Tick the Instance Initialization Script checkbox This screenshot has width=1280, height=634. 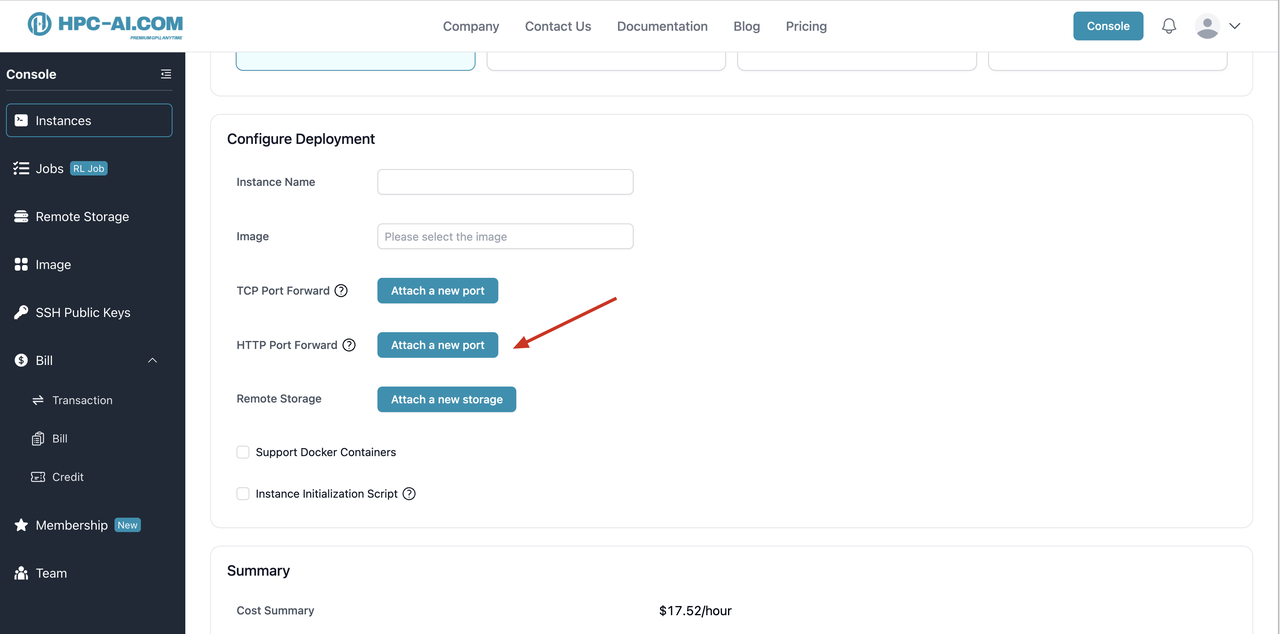(x=243, y=494)
